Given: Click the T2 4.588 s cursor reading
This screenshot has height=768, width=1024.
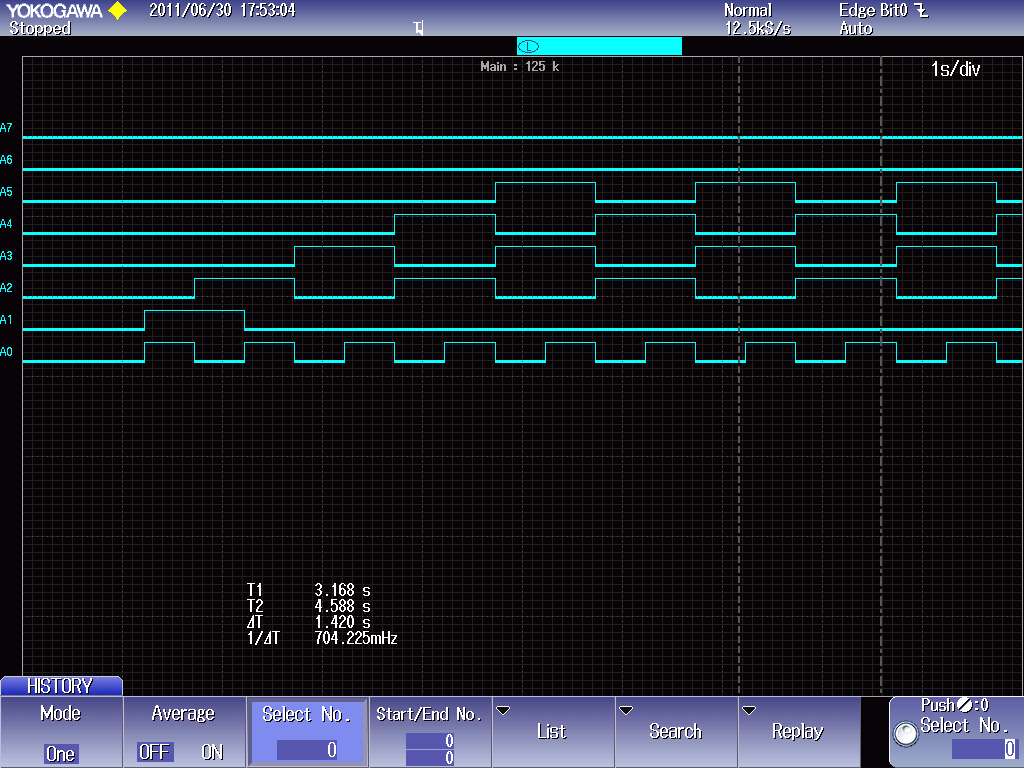Looking at the screenshot, I should click(x=309, y=606).
